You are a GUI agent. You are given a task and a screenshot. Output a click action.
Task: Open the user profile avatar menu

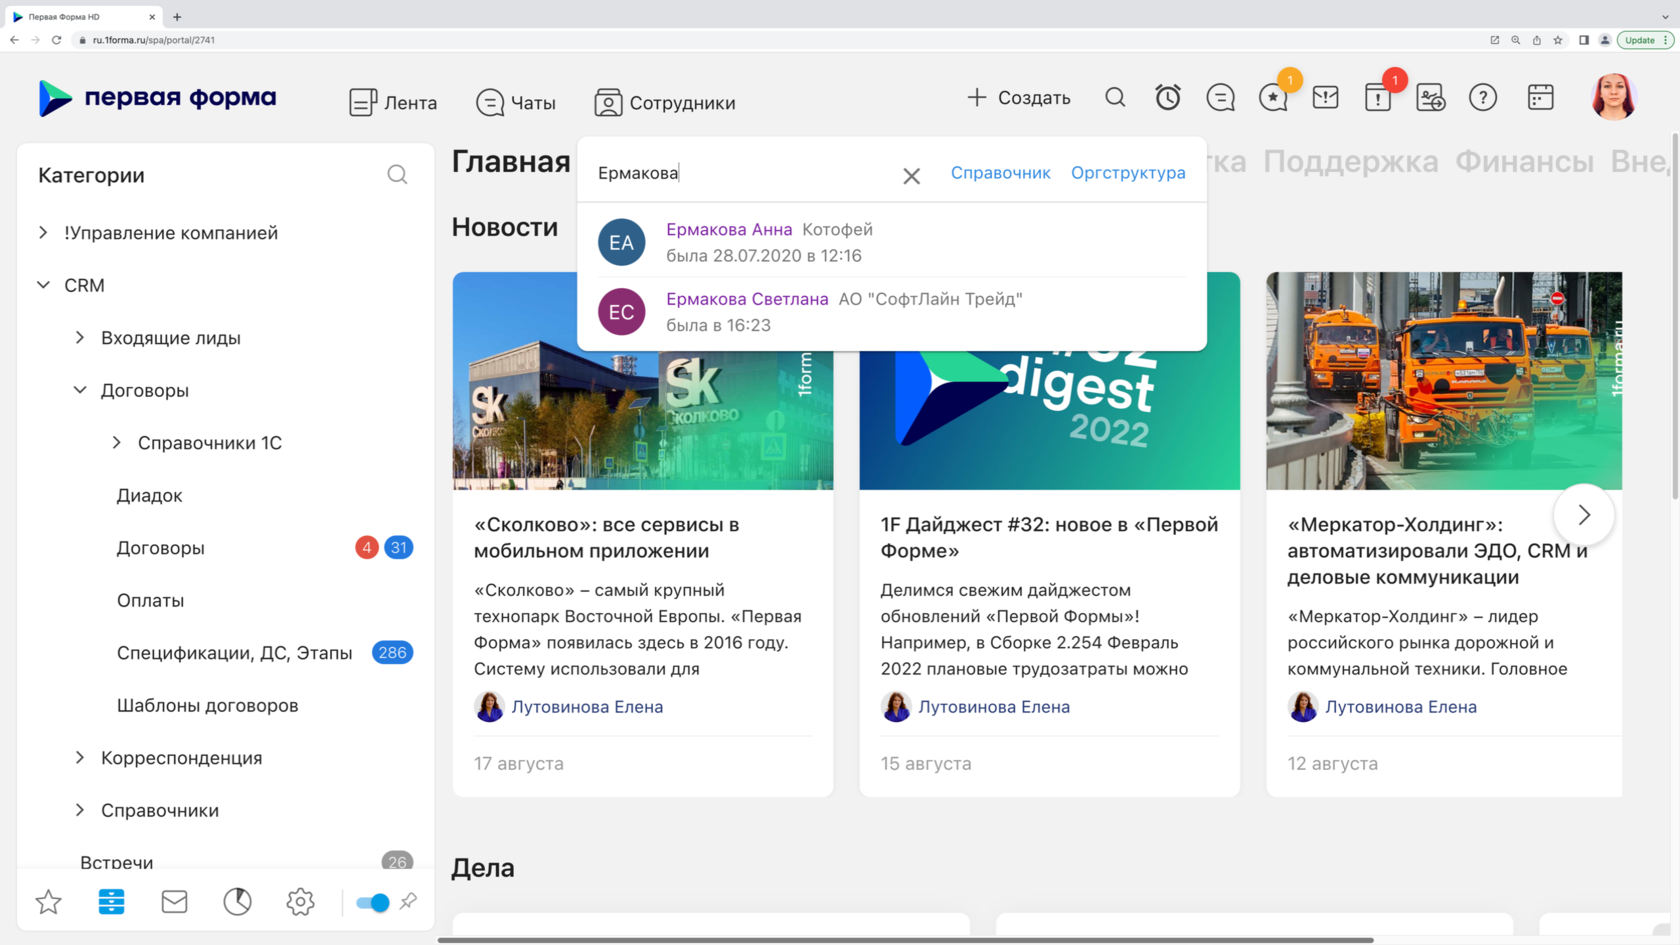(1613, 97)
